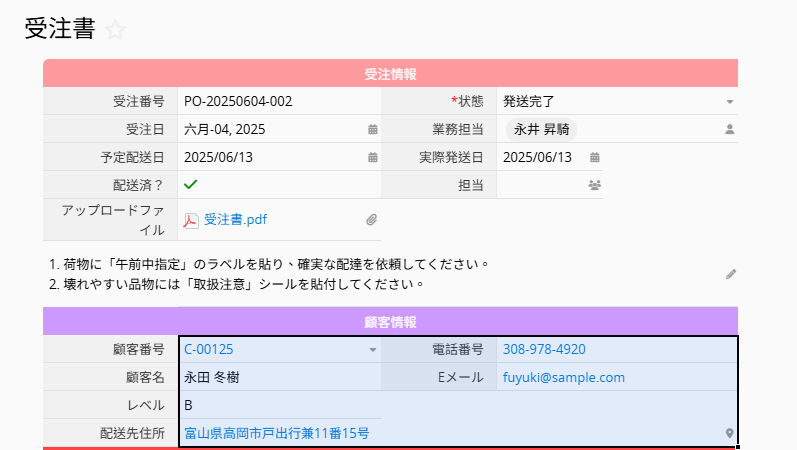The width and height of the screenshot is (797, 450).
Task: Click PDF file icon beside 受注書.pdf
Action: click(191, 220)
